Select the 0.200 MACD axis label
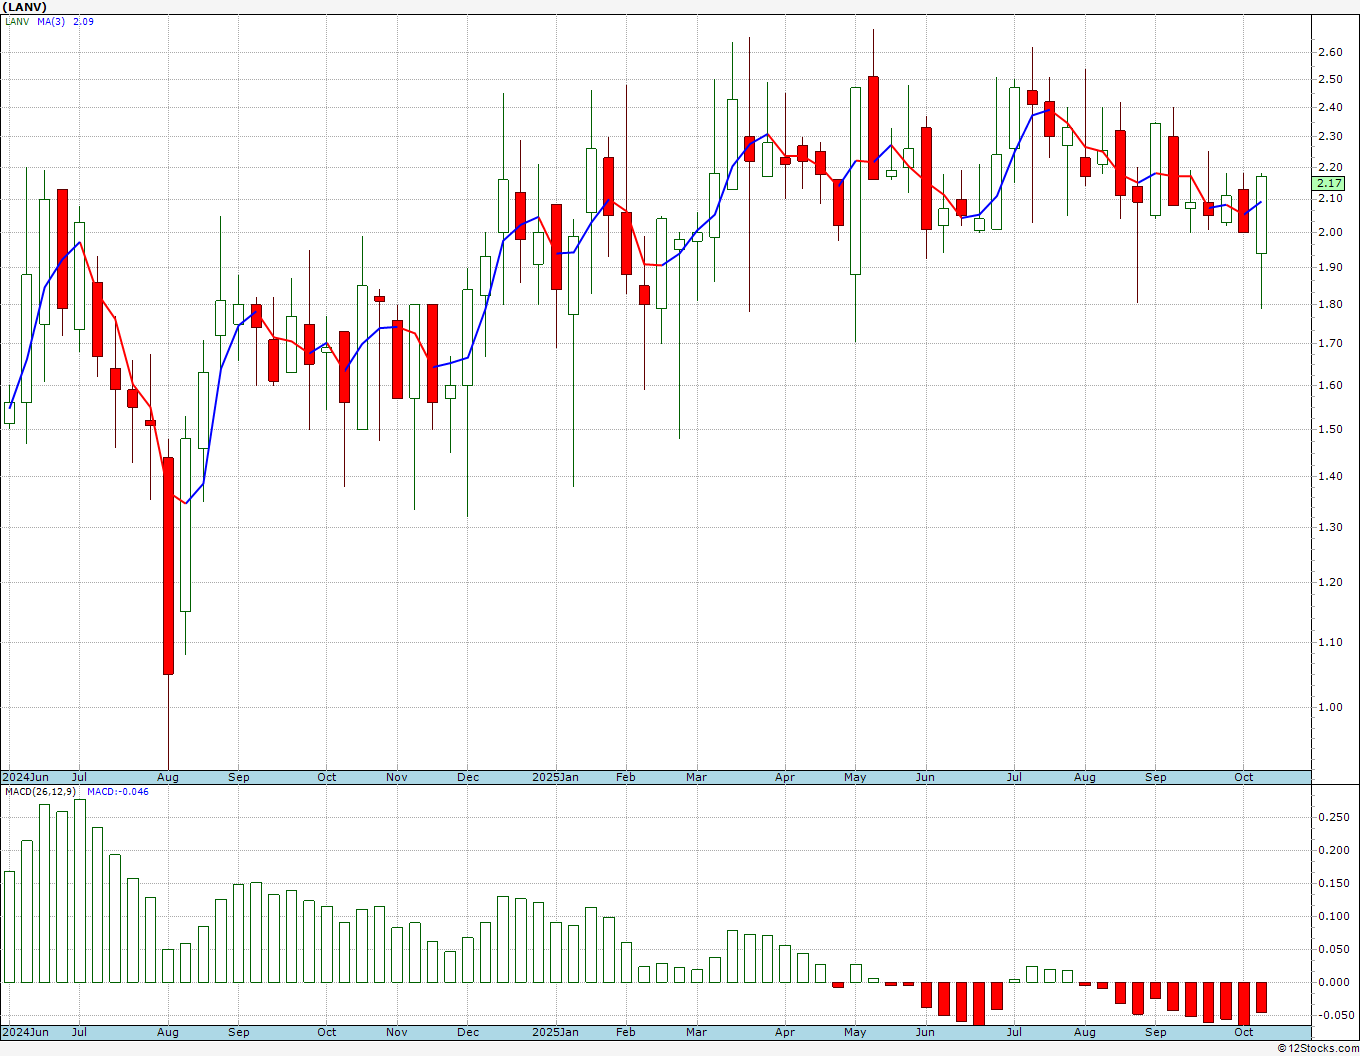This screenshot has height=1056, width=1360. point(1333,850)
